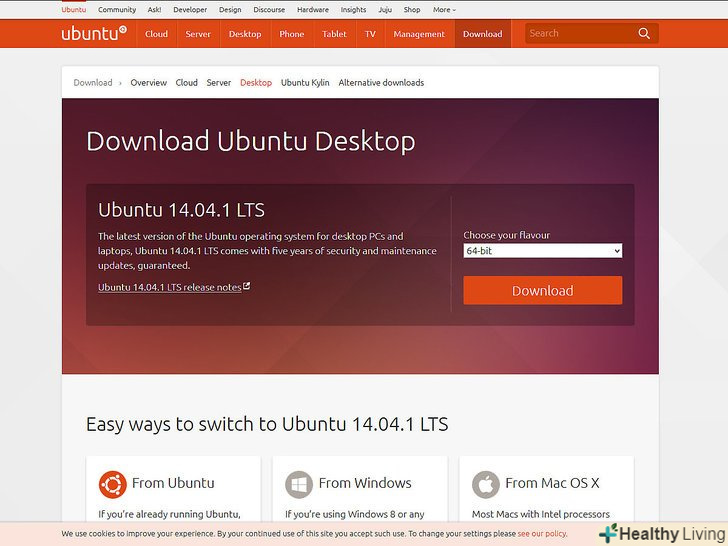Screen dimensions: 728x546
Task: Click the From Mac OS X apple icon
Action: tap(486, 485)
